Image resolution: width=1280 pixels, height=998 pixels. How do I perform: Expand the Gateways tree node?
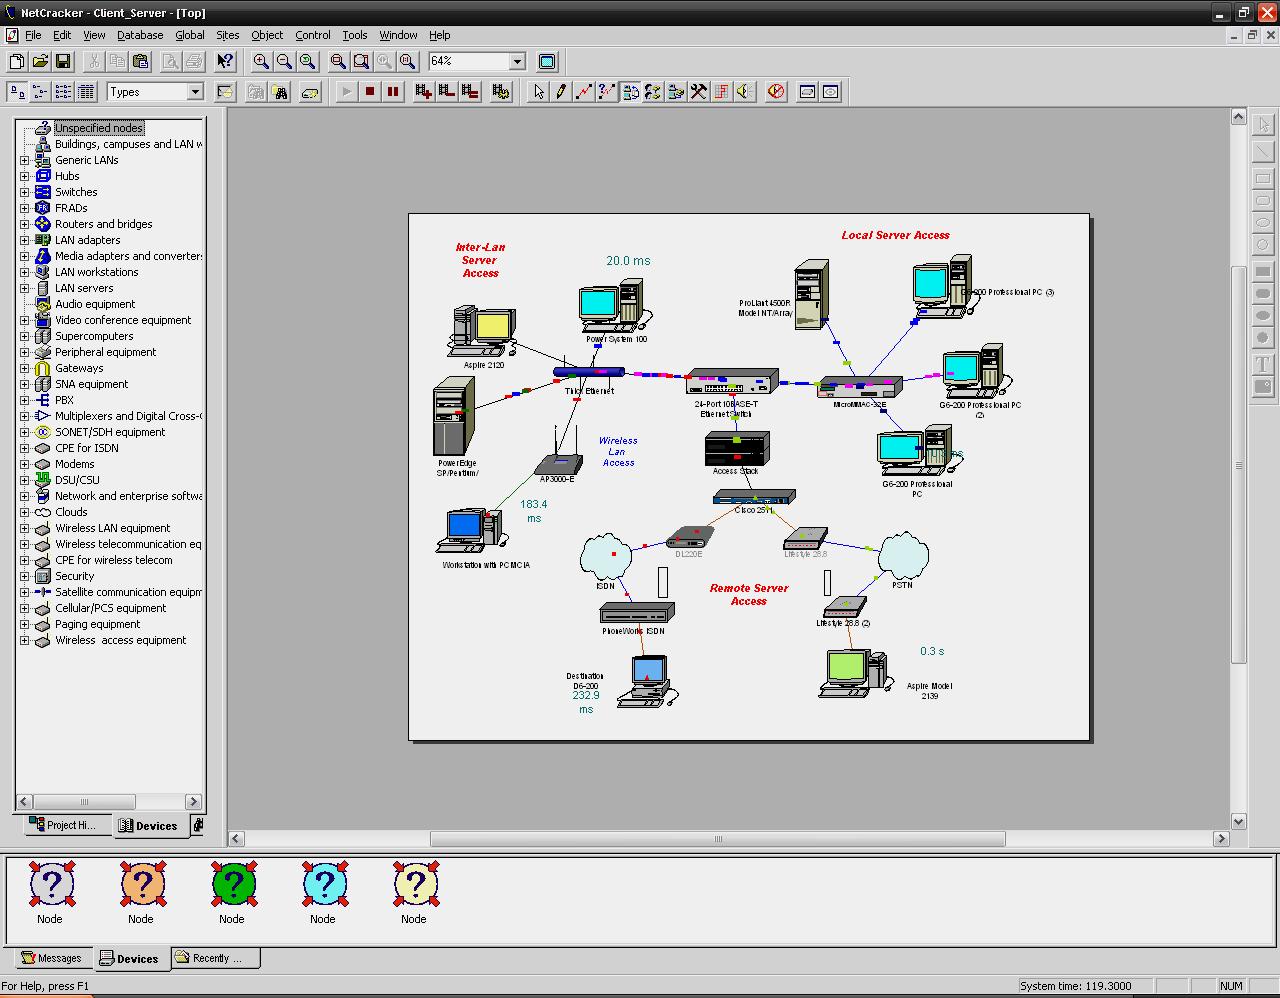(x=25, y=368)
